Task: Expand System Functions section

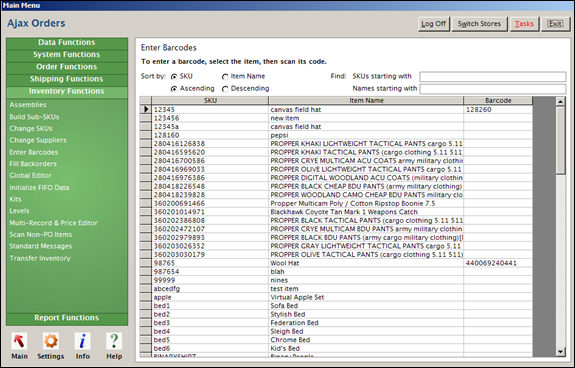Action: point(67,55)
